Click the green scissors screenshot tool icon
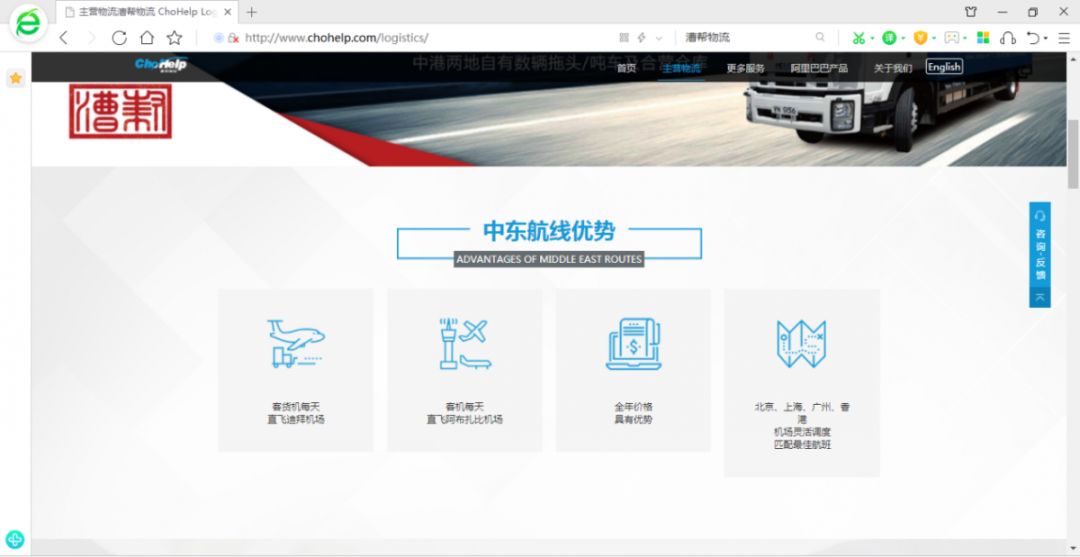 pyautogui.click(x=857, y=38)
